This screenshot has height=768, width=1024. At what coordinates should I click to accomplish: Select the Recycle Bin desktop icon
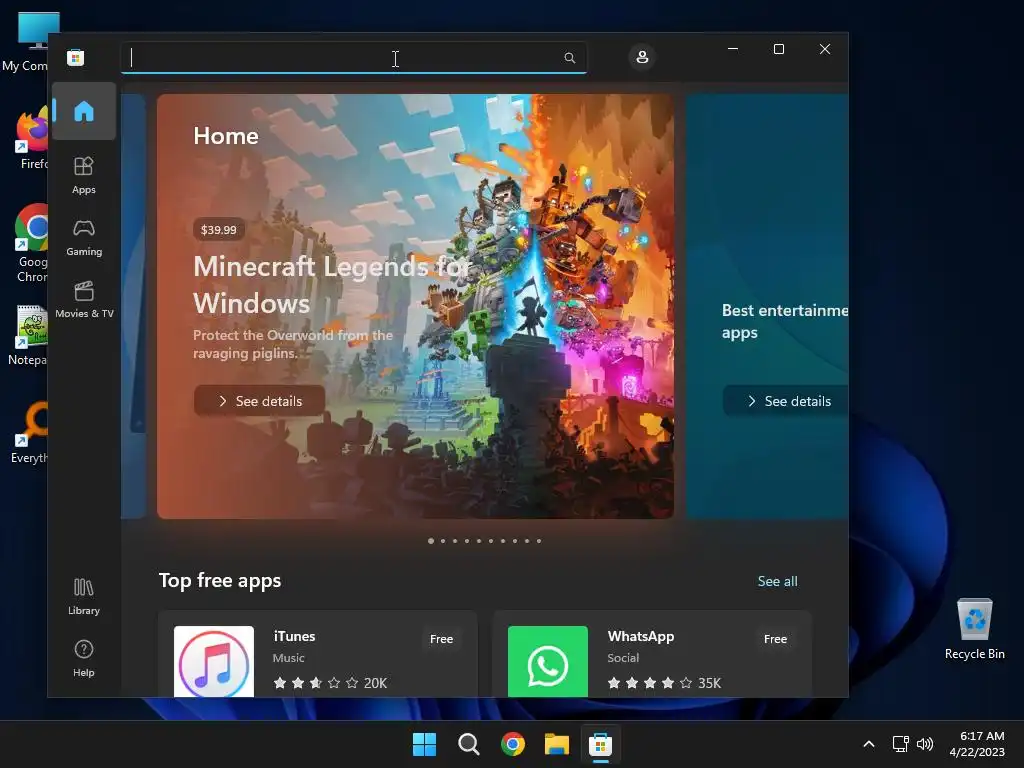974,629
